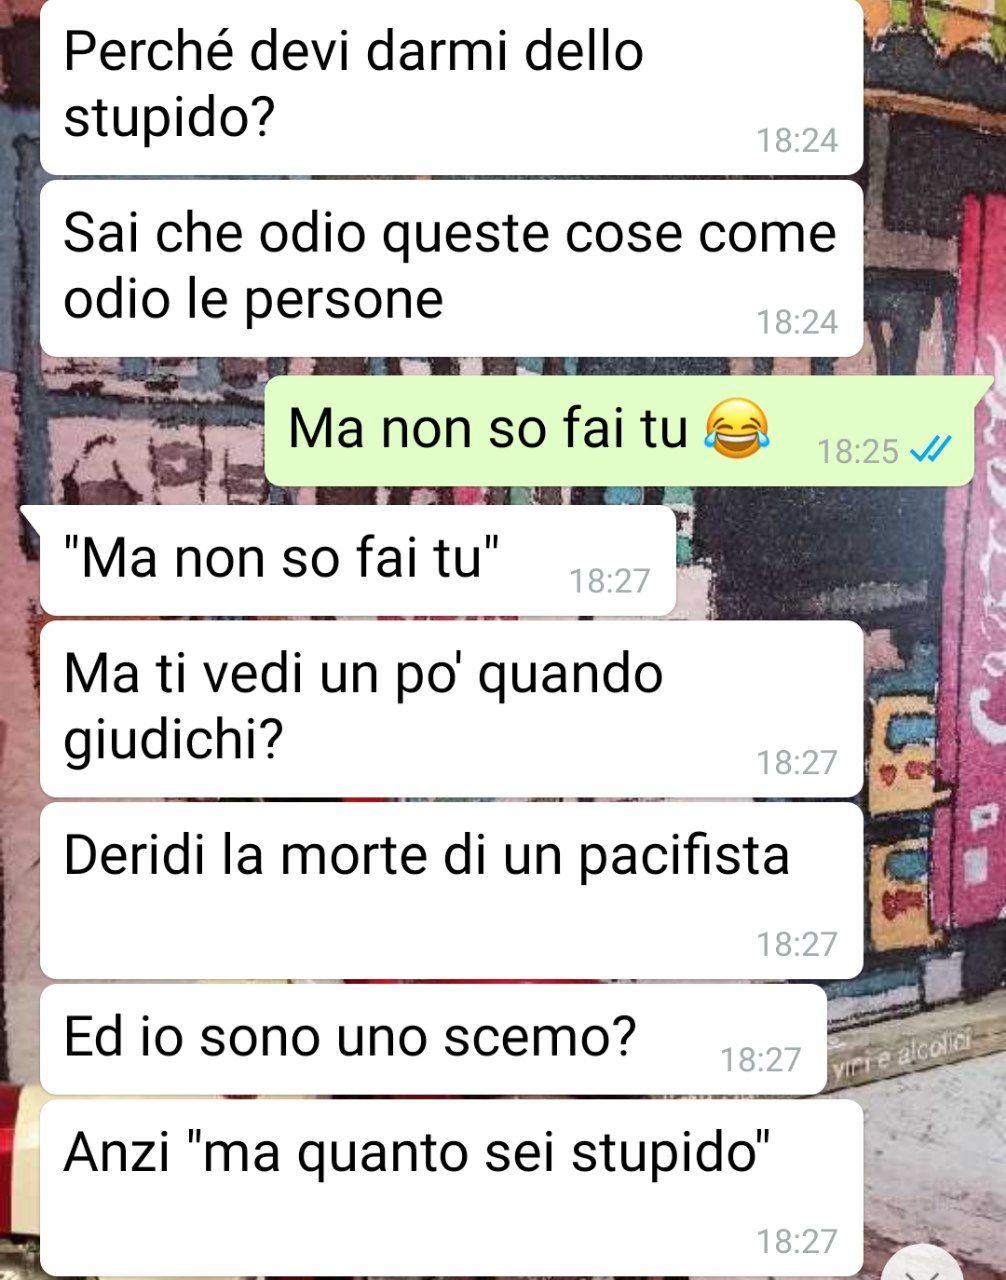This screenshot has width=1006, height=1280.
Task: Click the 18:25 timestamp on sent message
Action: (858, 452)
